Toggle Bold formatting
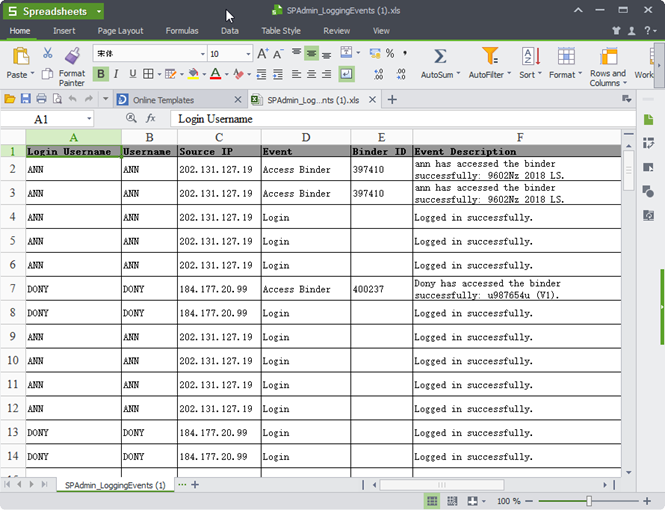This screenshot has width=665, height=510. point(100,74)
